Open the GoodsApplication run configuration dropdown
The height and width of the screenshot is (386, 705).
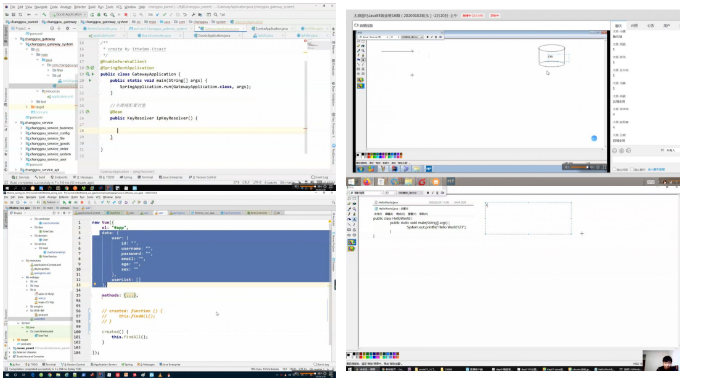click(69, 14)
